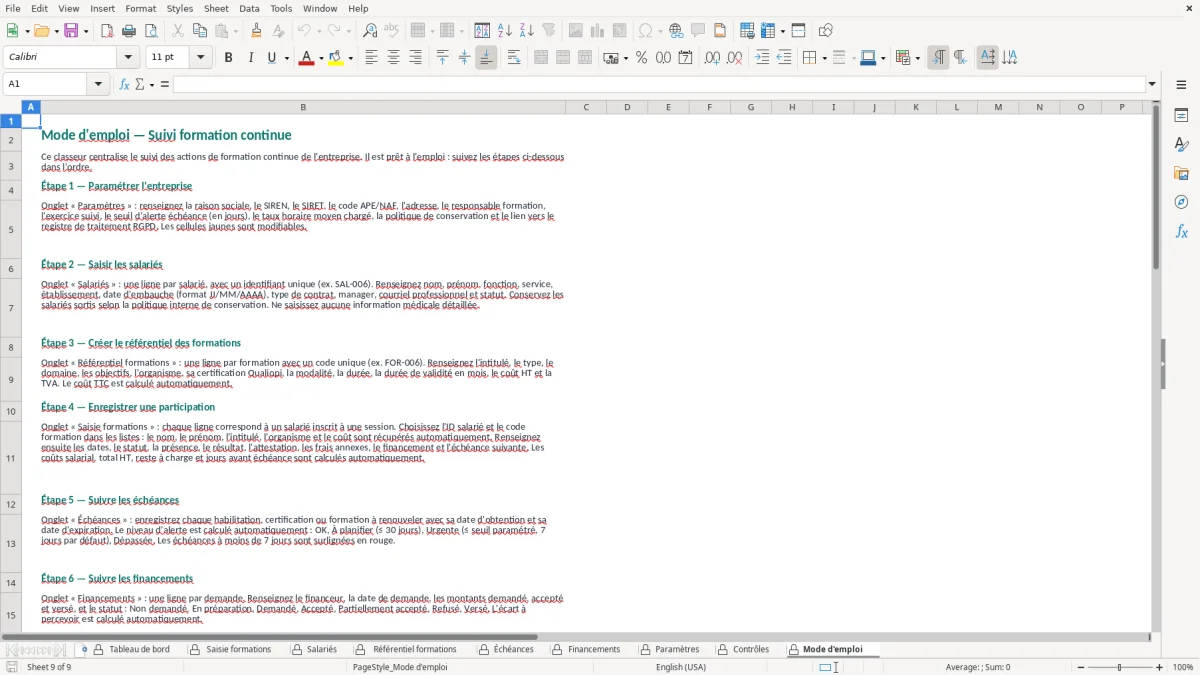Viewport: 1200px width, 675px height.
Task: Toggle italic formatting
Action: [250, 58]
